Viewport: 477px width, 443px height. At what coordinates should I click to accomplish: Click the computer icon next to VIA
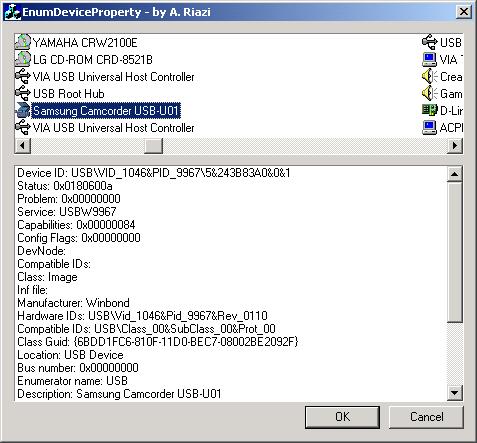click(429, 59)
